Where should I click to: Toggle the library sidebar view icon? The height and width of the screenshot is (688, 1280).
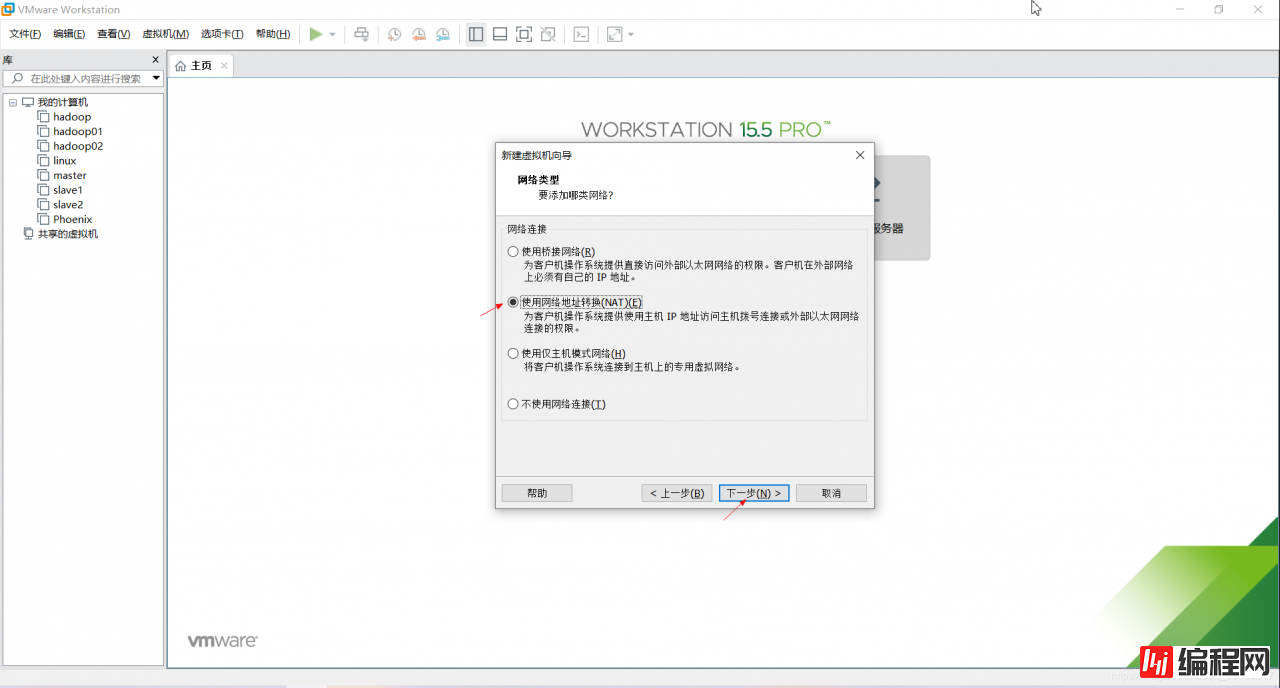click(476, 34)
